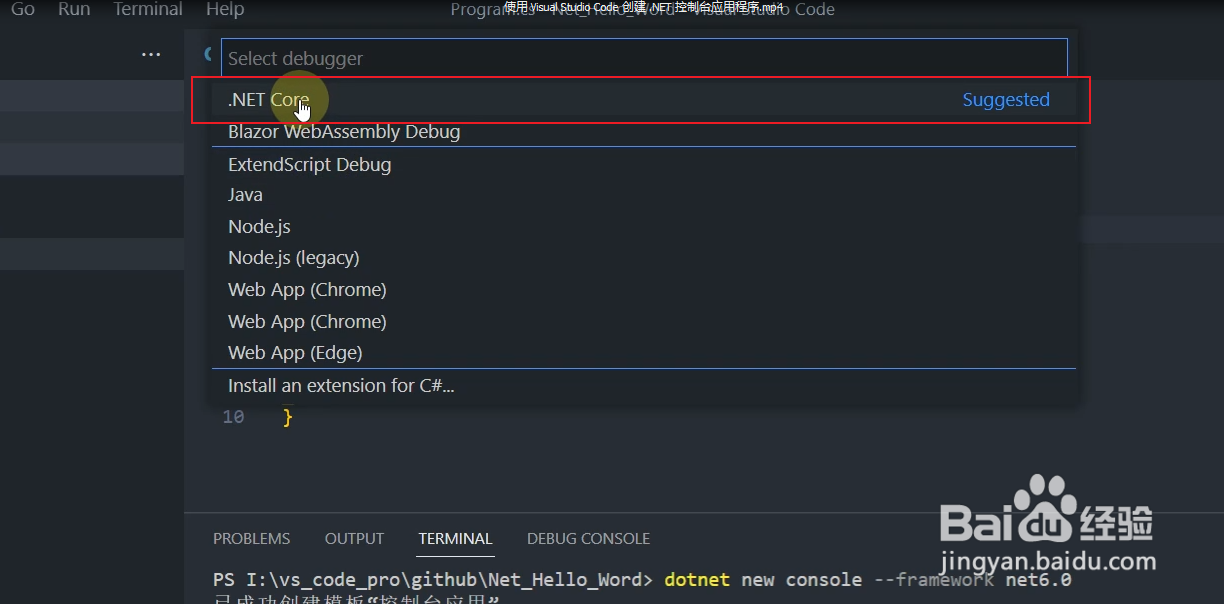1224x604 pixels.
Task: Select the Web App (Edge) debugger
Action: point(644,352)
